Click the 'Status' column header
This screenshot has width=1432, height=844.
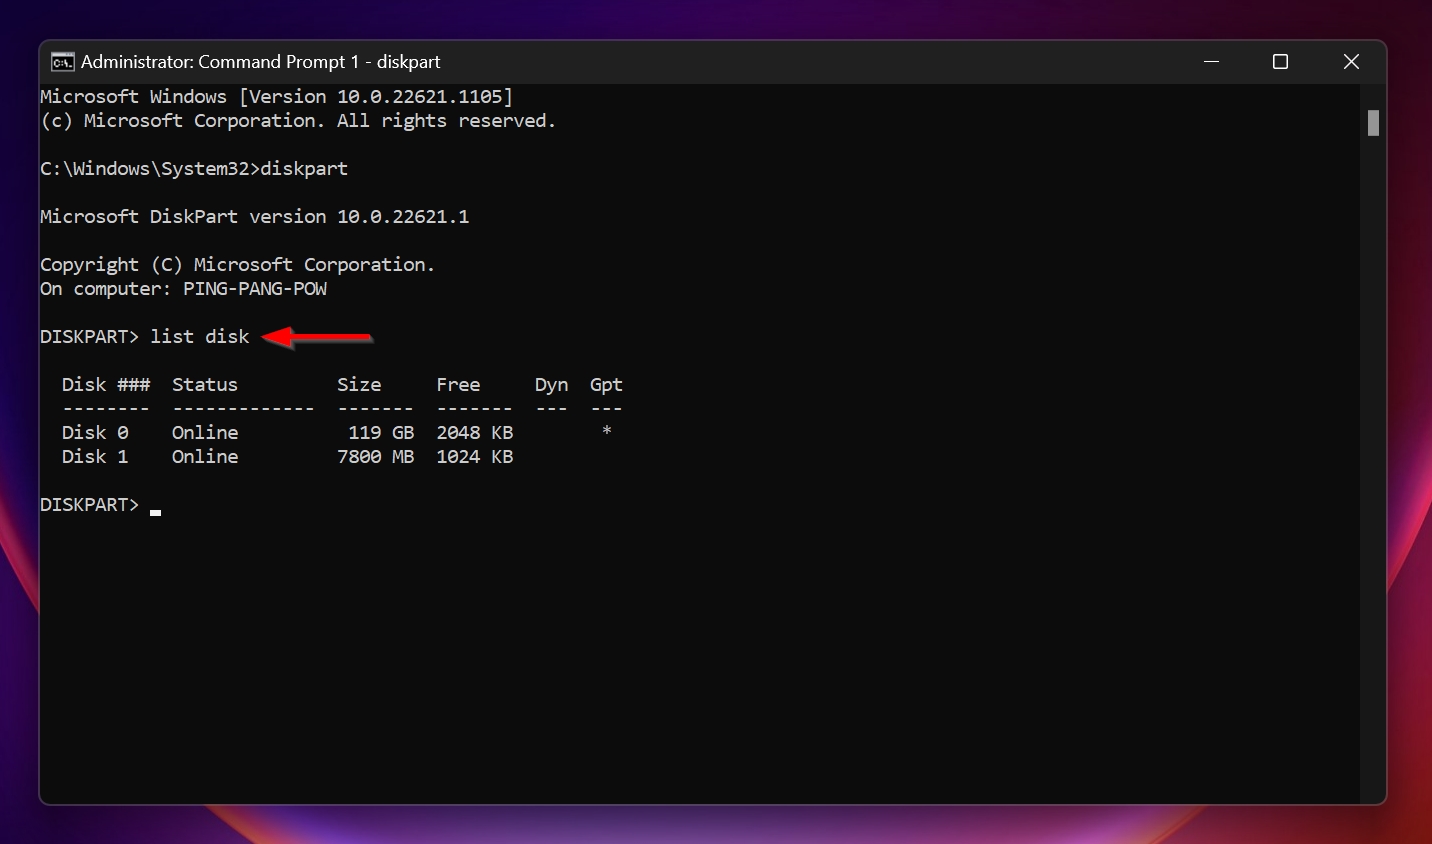205,385
